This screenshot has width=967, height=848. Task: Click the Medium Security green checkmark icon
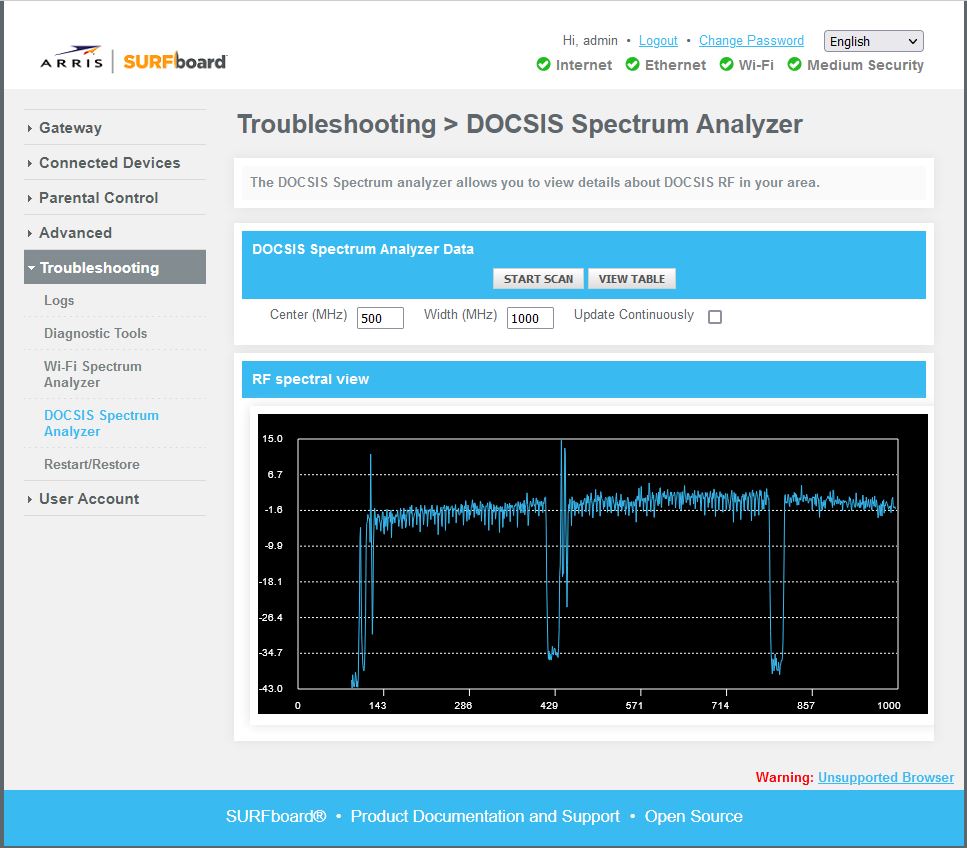(794, 64)
